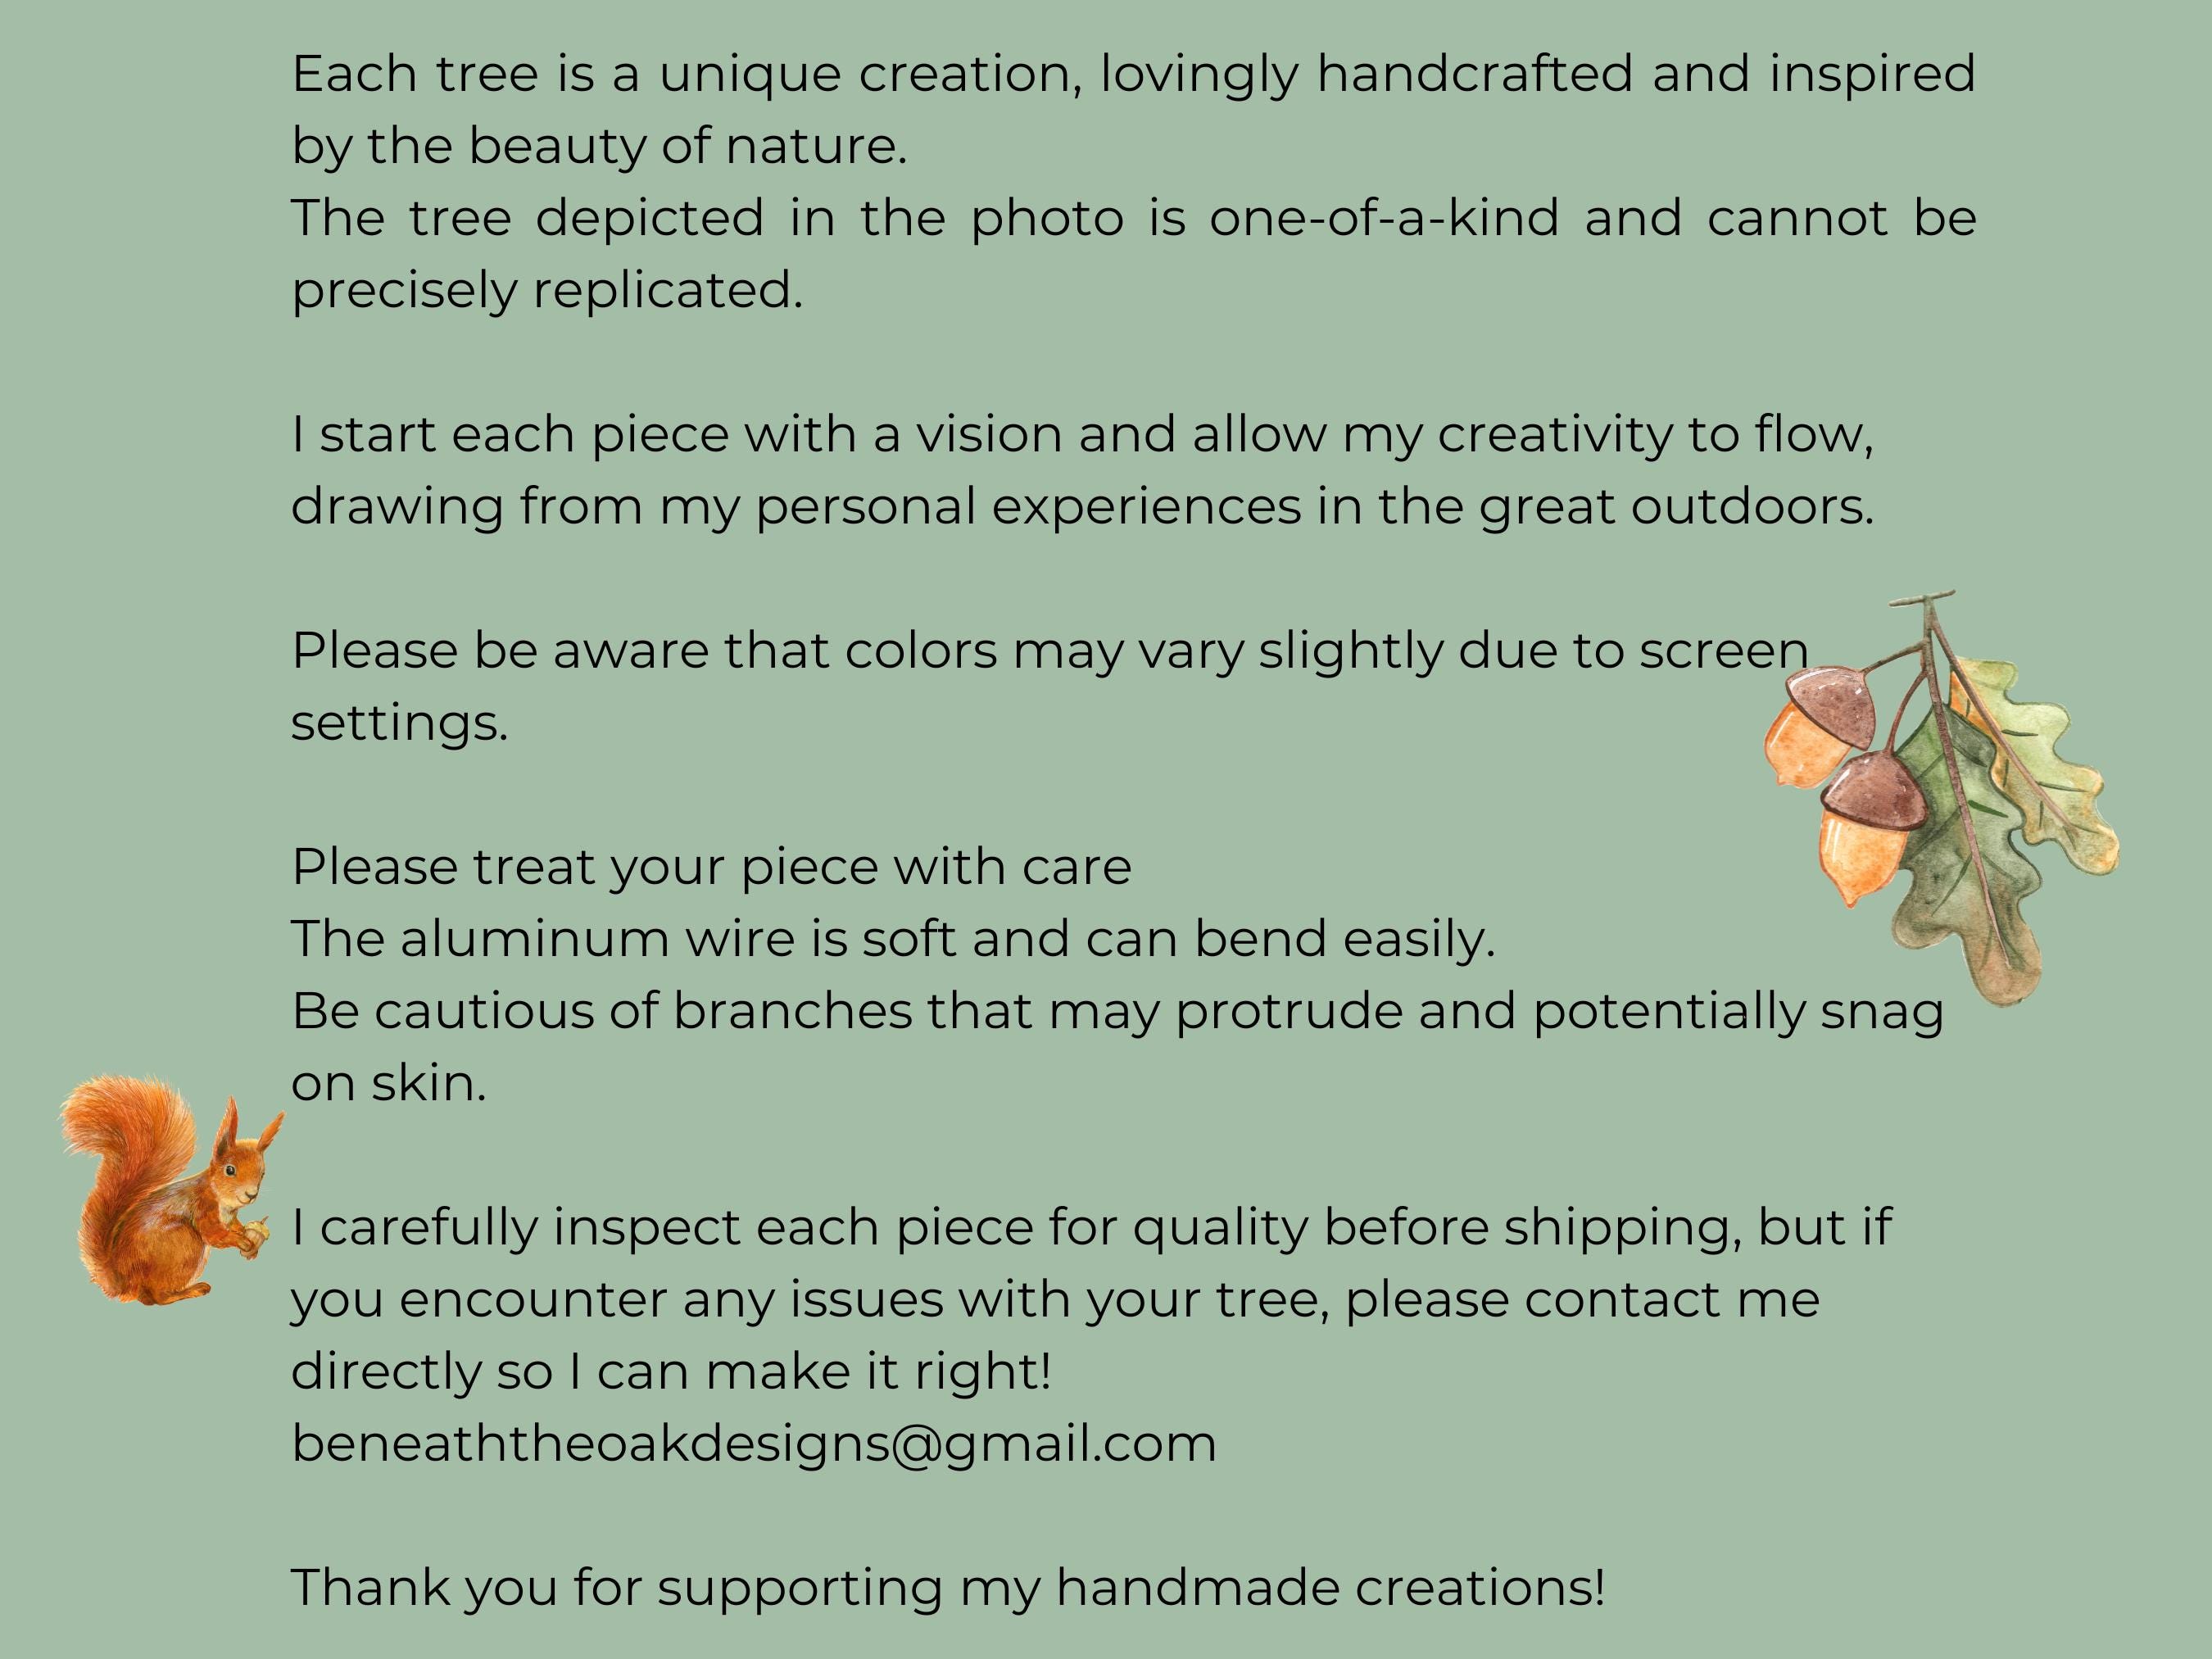Click the line 'Please treat your piece with care'
Screen dimensions: 2212x1659
coord(711,867)
